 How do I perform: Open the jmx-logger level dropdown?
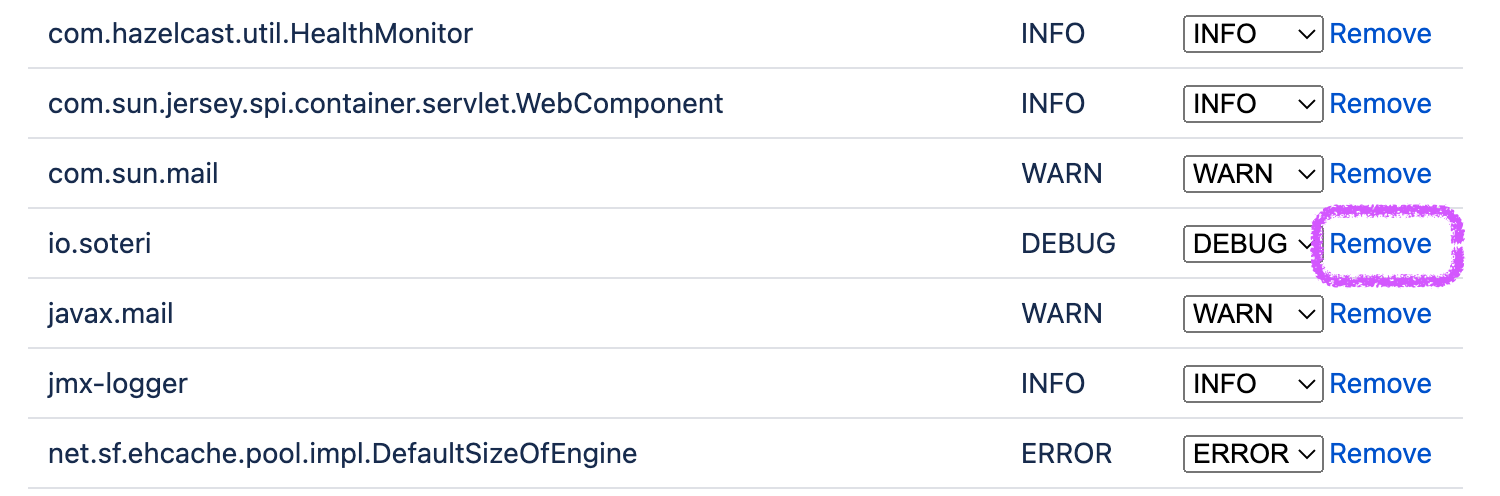coord(1252,384)
